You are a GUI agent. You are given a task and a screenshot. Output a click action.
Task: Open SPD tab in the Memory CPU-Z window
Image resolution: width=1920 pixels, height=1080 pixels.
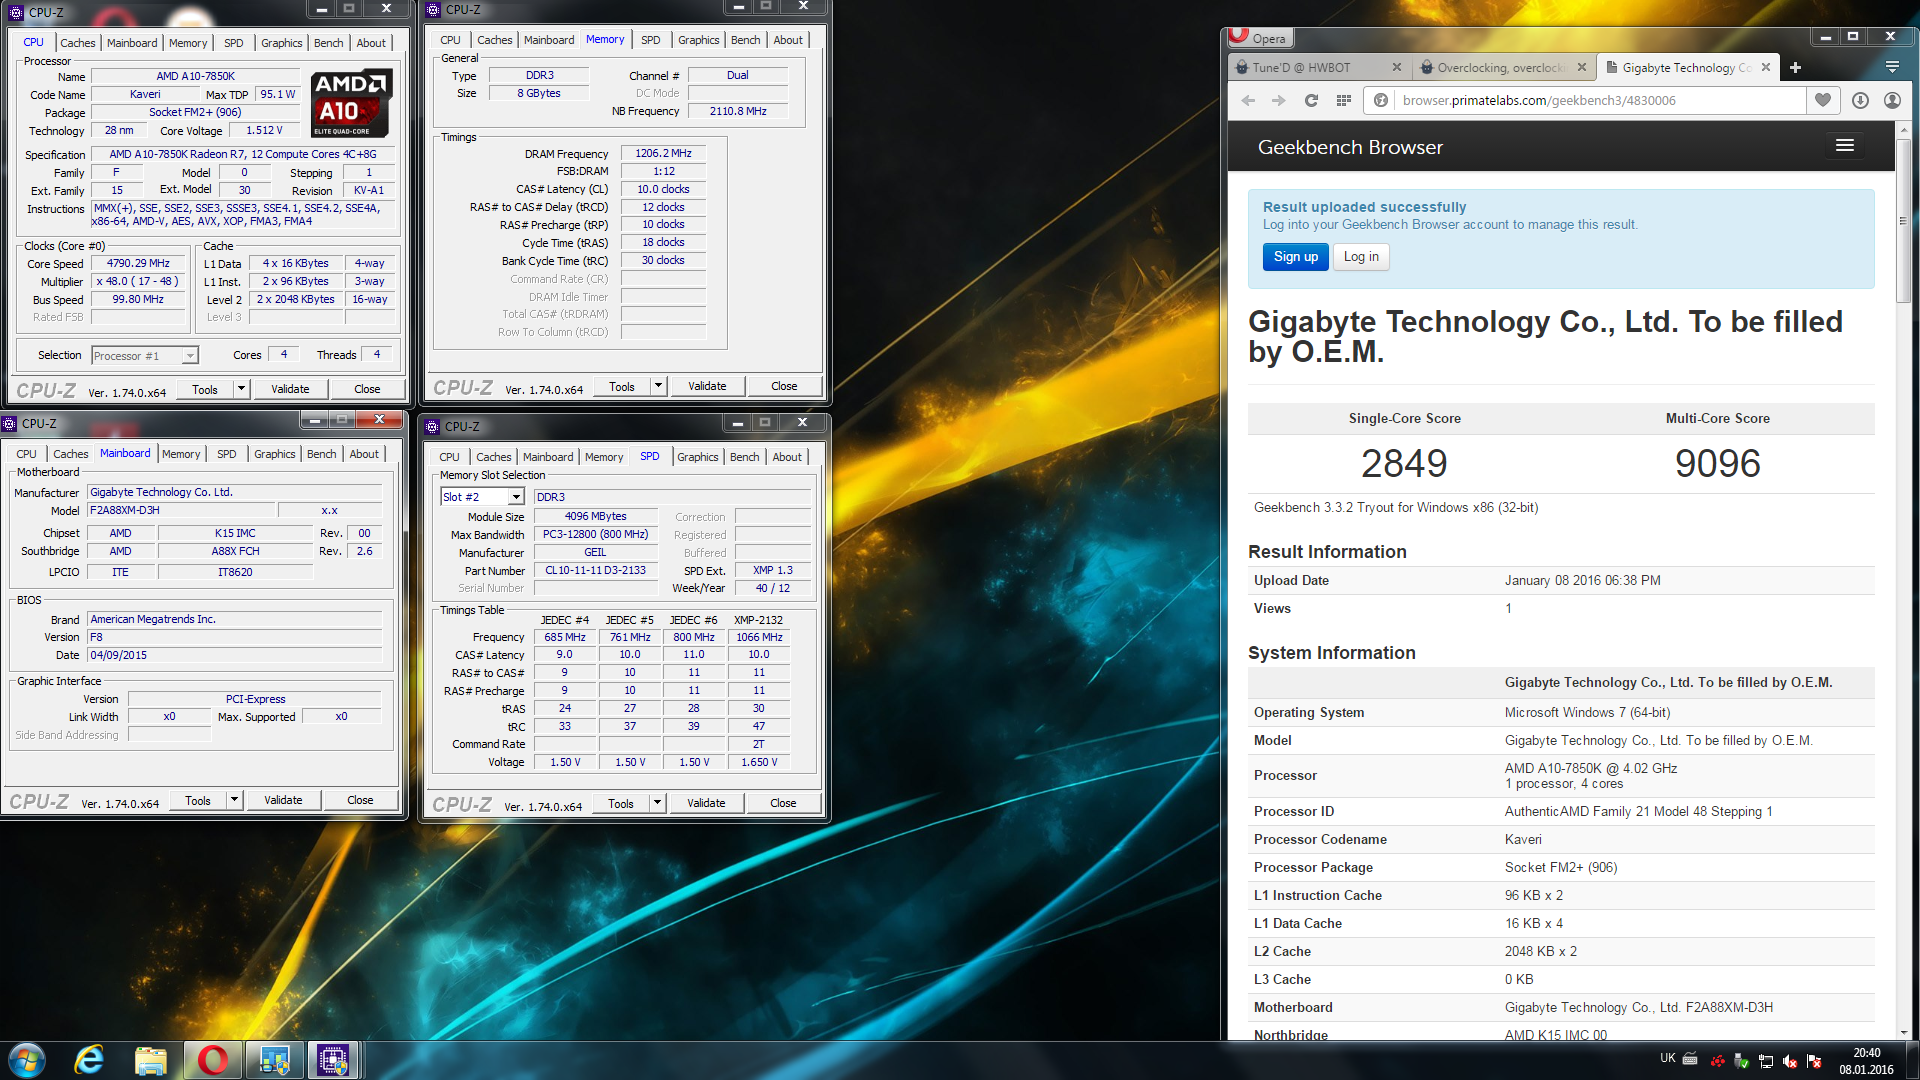coord(650,40)
